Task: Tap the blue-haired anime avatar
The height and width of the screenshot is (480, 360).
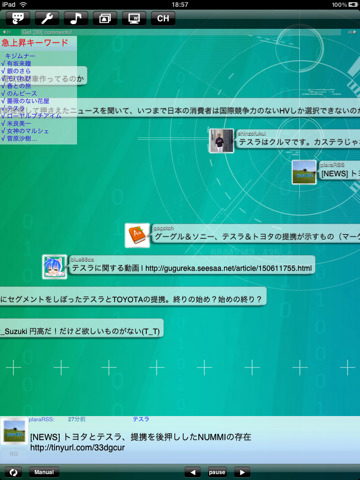Action: pos(55,267)
